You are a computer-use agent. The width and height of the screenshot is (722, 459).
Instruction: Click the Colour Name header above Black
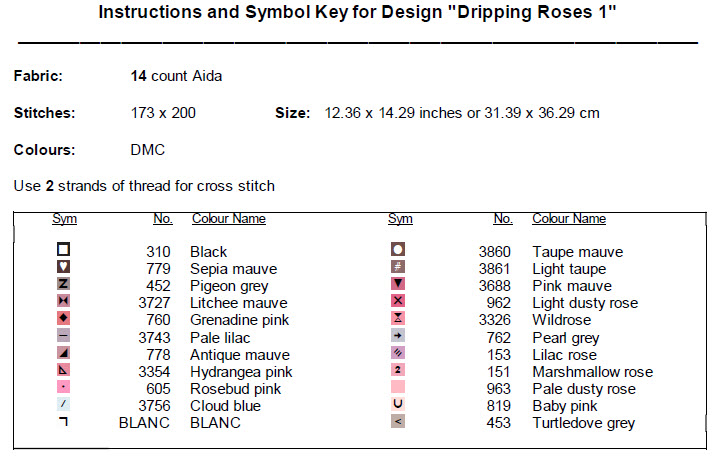point(228,219)
